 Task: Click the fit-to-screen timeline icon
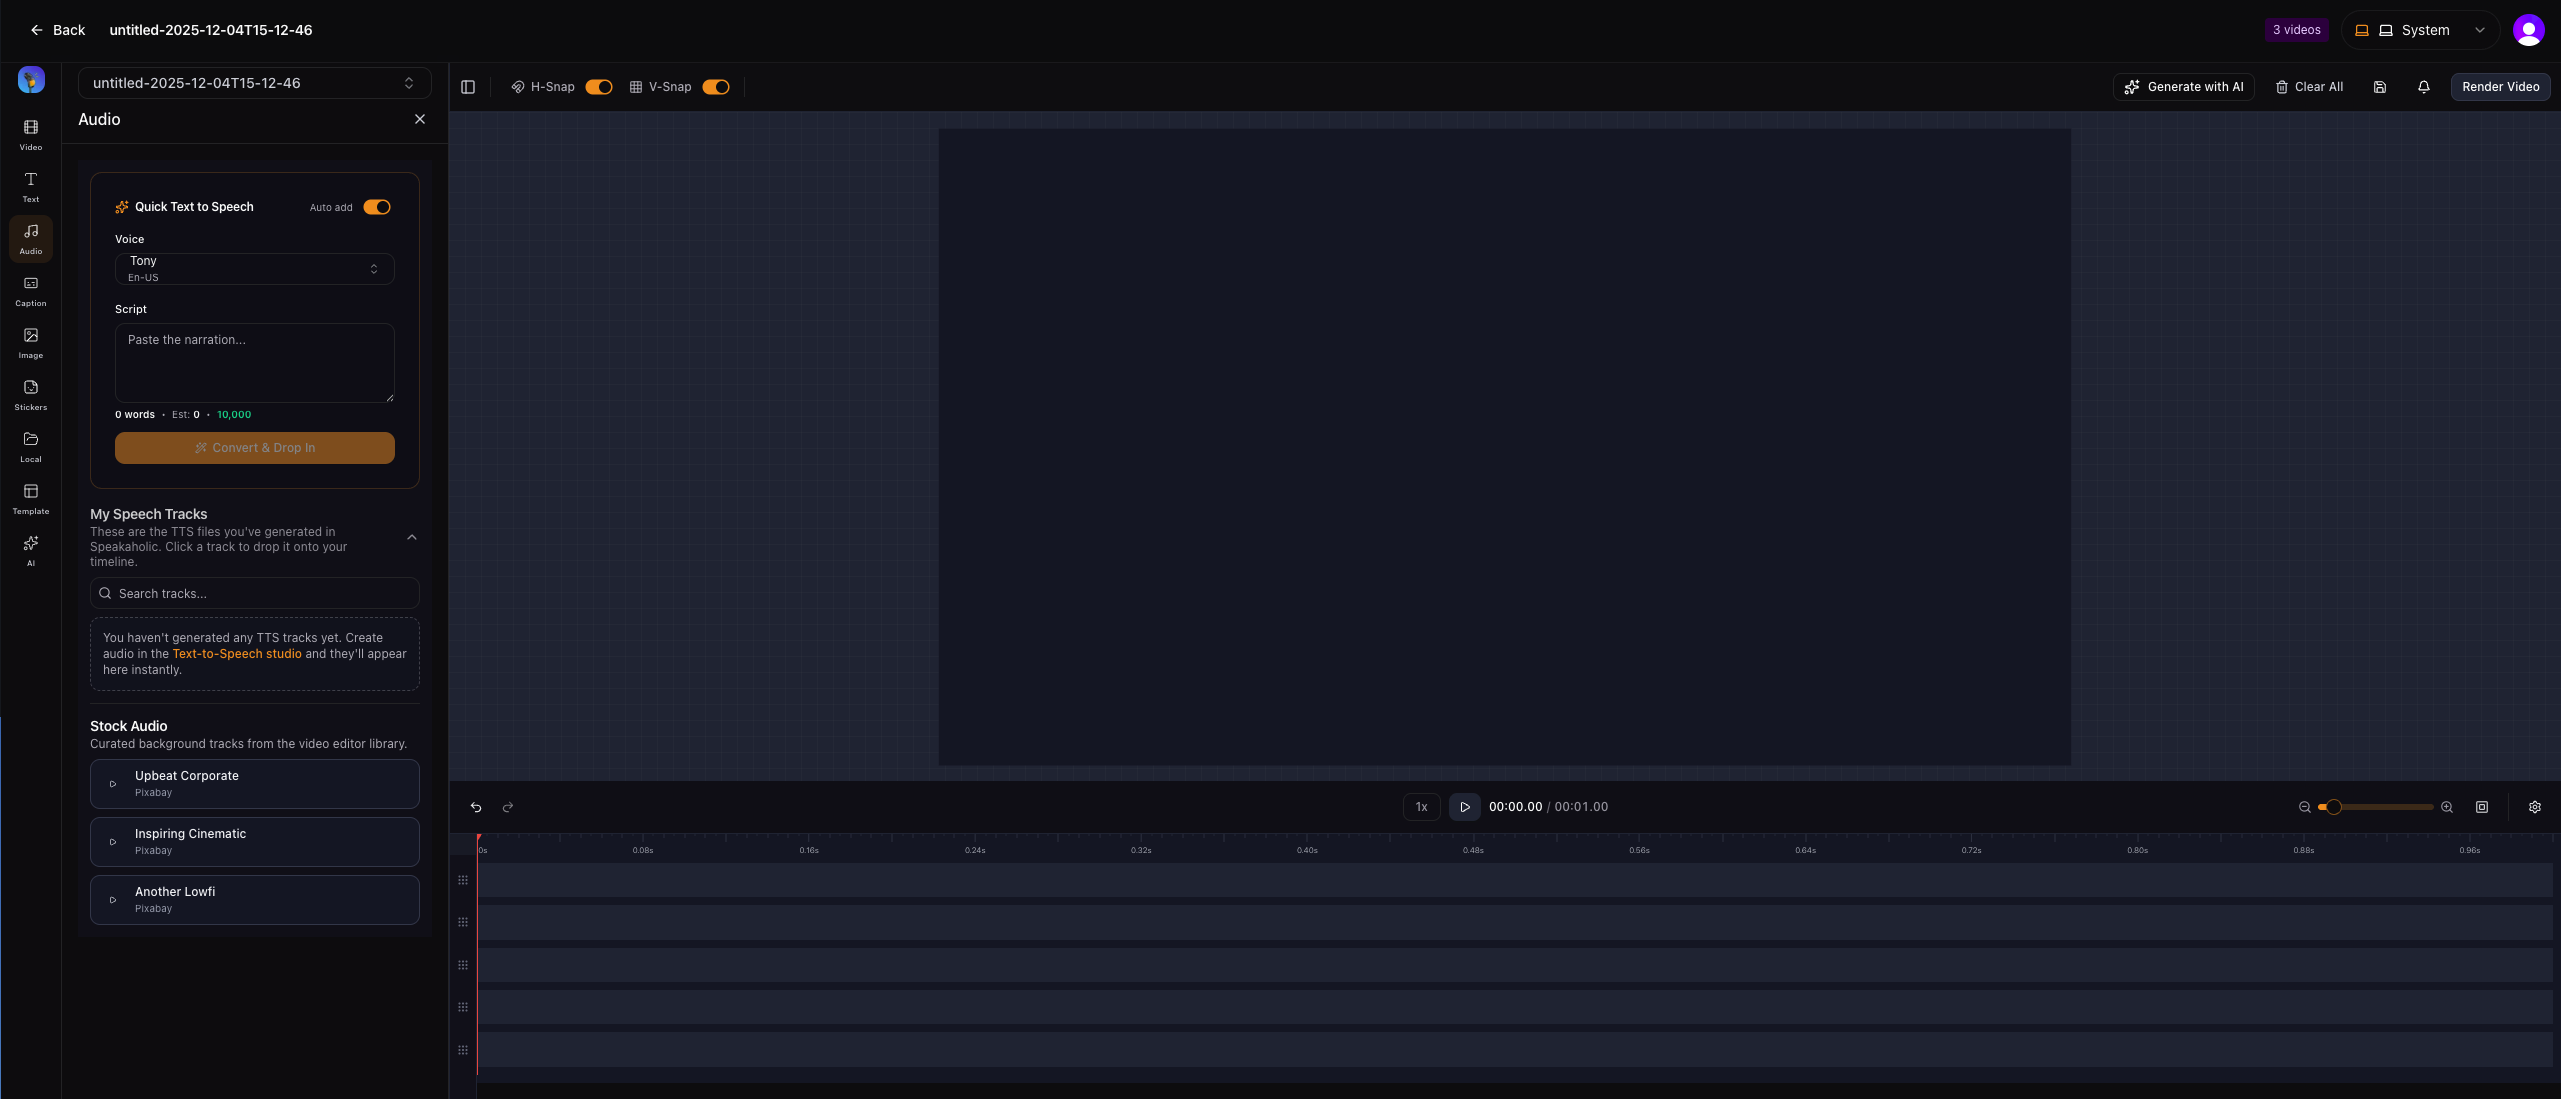pyautogui.click(x=2482, y=807)
